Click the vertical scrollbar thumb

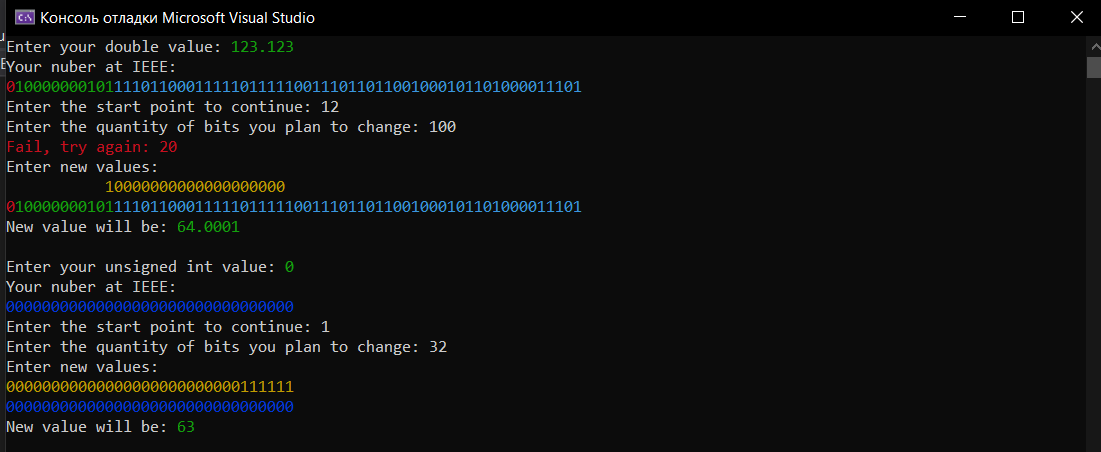(1093, 67)
